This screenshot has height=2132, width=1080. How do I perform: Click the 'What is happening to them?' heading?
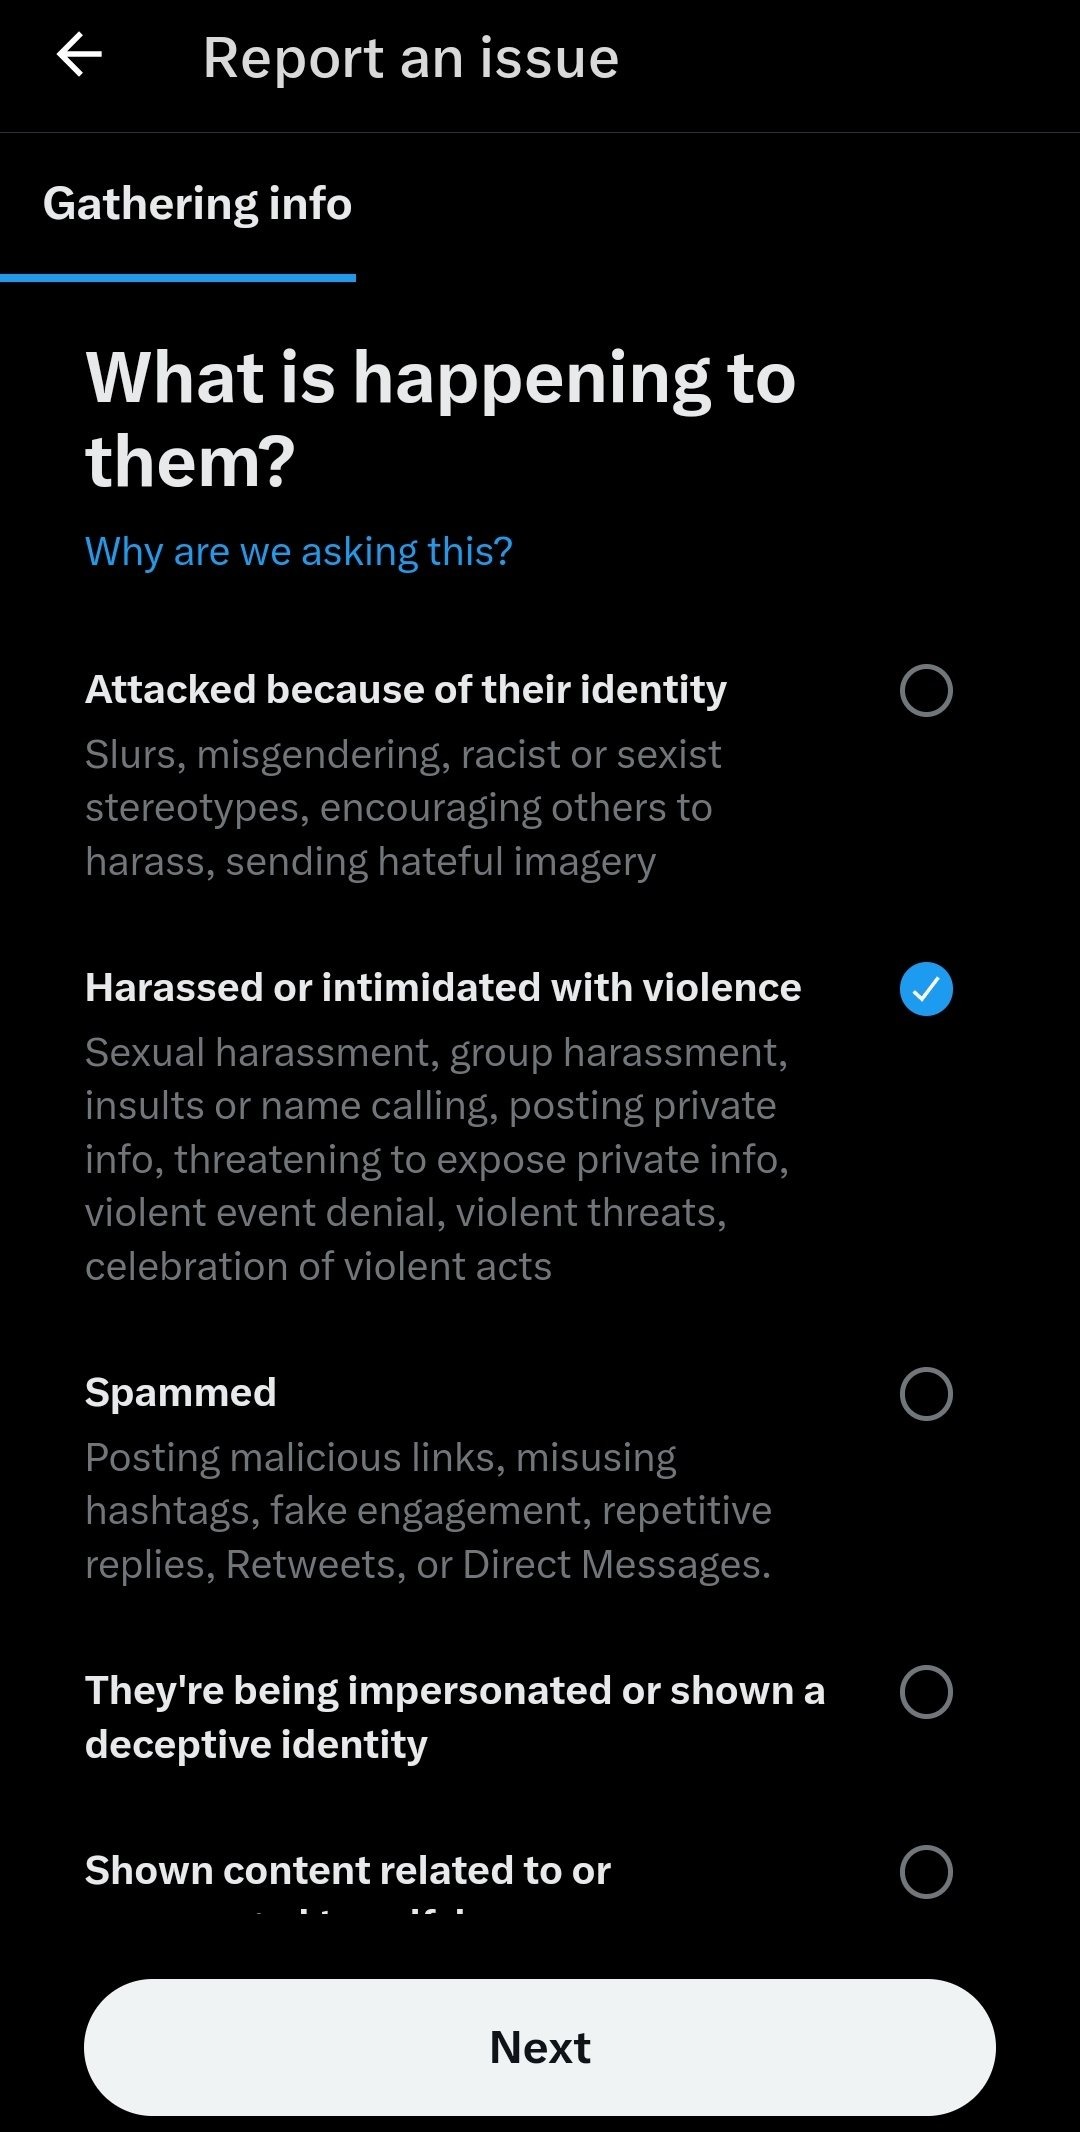click(x=440, y=419)
